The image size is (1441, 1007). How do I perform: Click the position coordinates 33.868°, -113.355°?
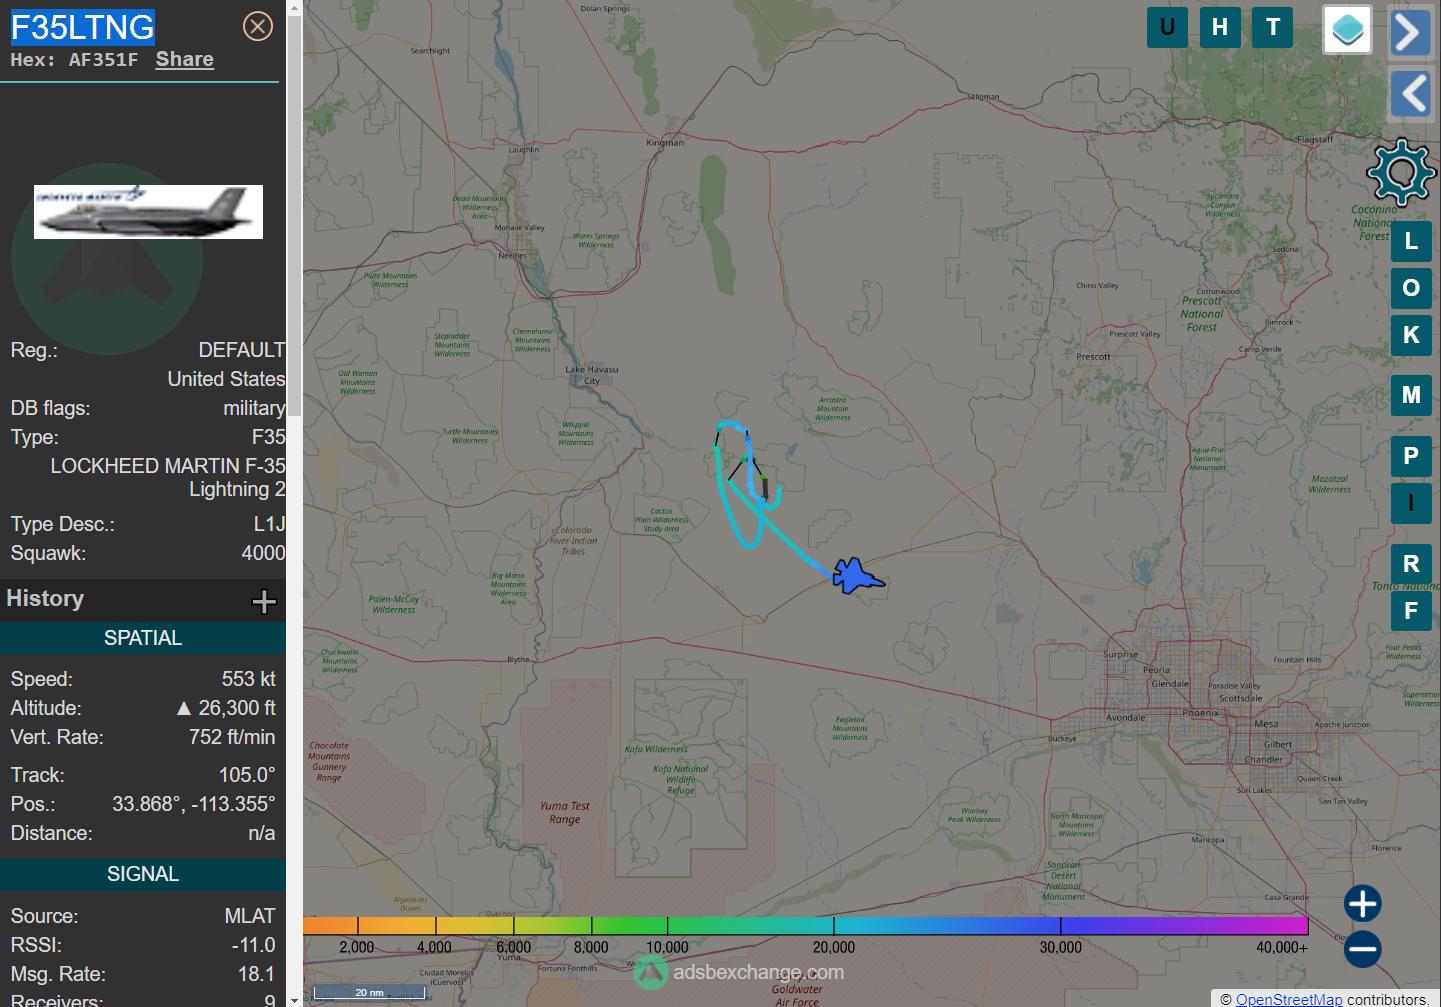[193, 804]
